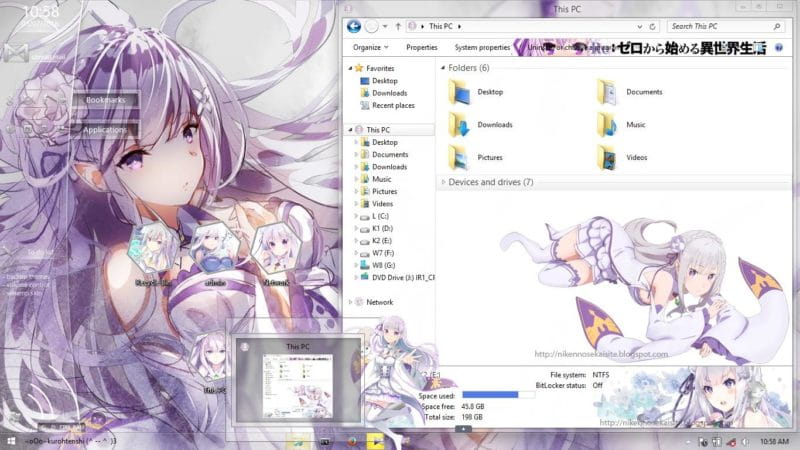
Task: Open the address bar history dropdown
Action: [639, 27]
